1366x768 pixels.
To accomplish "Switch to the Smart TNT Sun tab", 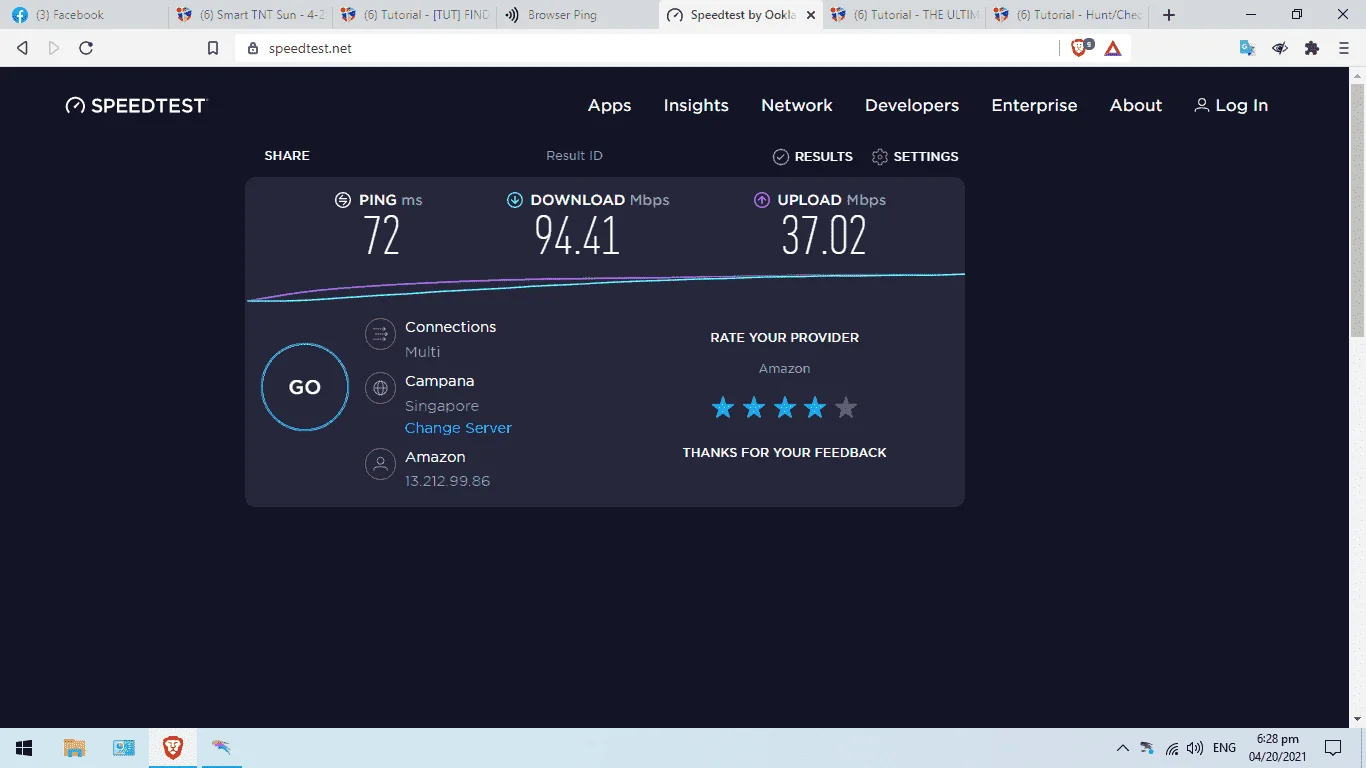I will click(x=250, y=15).
